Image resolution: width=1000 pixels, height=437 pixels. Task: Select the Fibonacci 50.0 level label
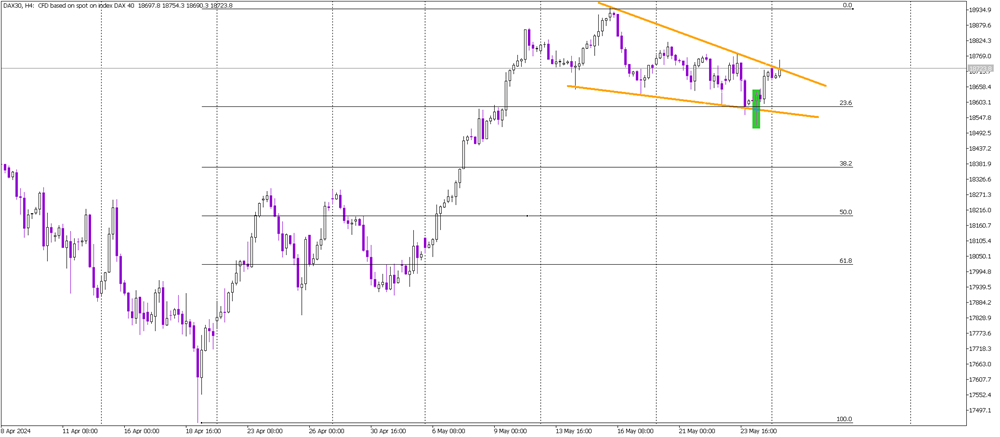[847, 212]
